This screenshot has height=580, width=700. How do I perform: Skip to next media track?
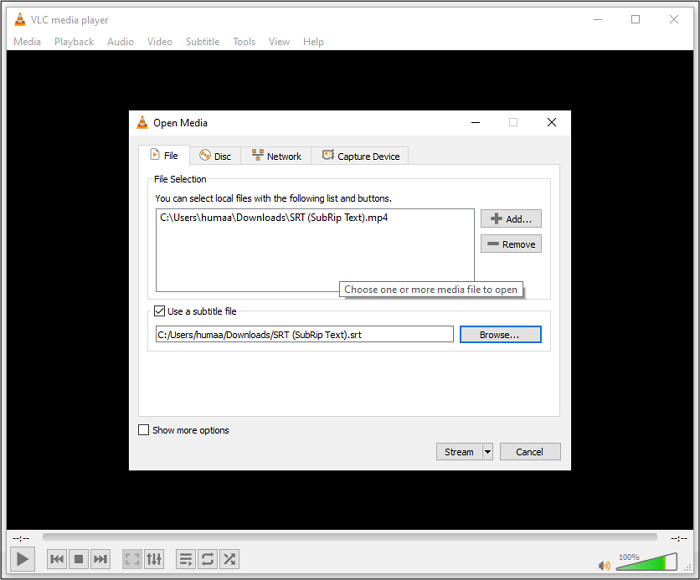point(100,559)
